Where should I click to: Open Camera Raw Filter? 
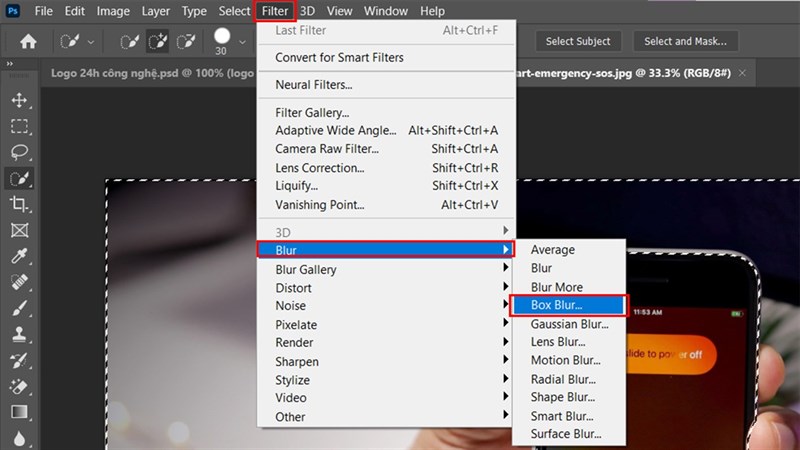[387, 149]
